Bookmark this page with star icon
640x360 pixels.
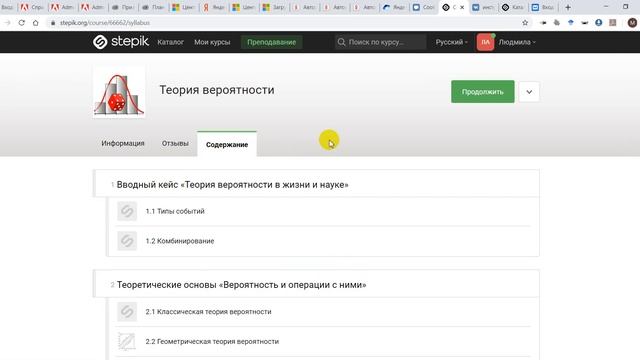(525, 23)
